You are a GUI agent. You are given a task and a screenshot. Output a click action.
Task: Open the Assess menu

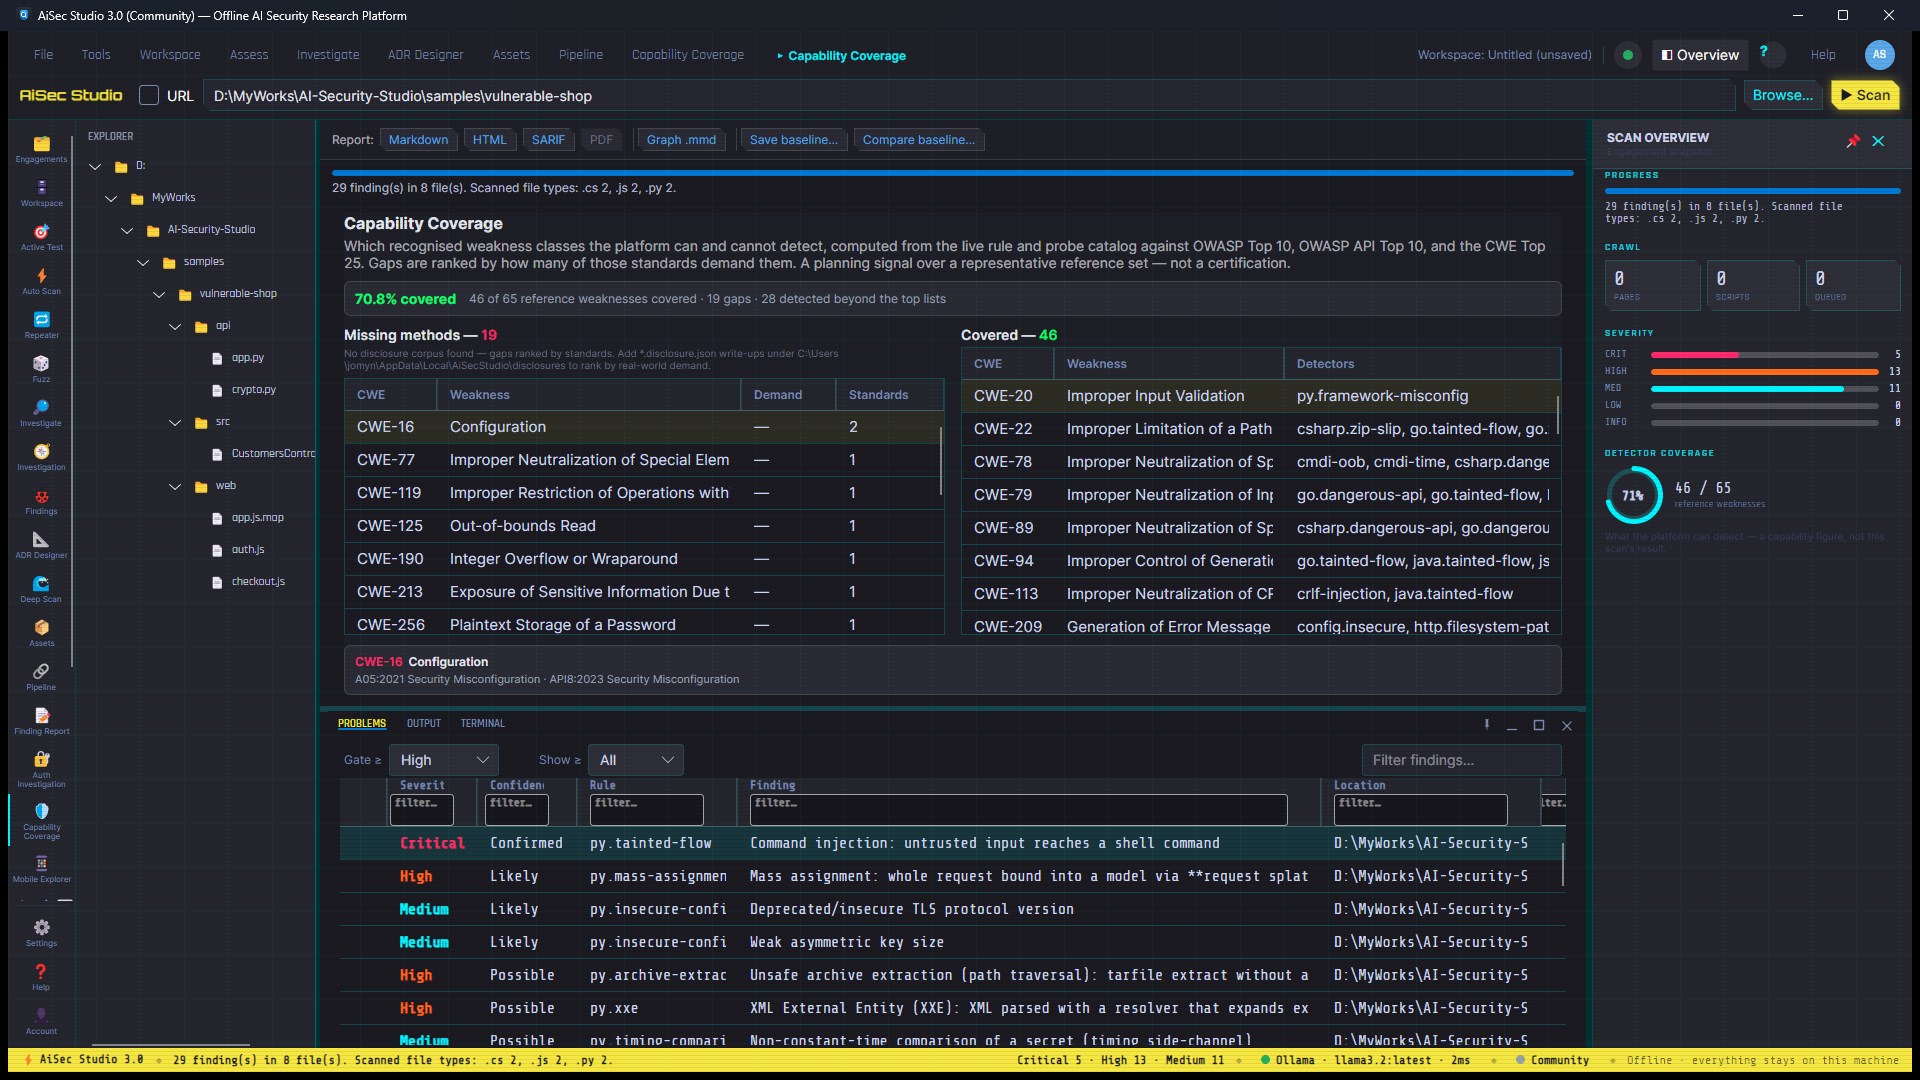click(x=249, y=55)
